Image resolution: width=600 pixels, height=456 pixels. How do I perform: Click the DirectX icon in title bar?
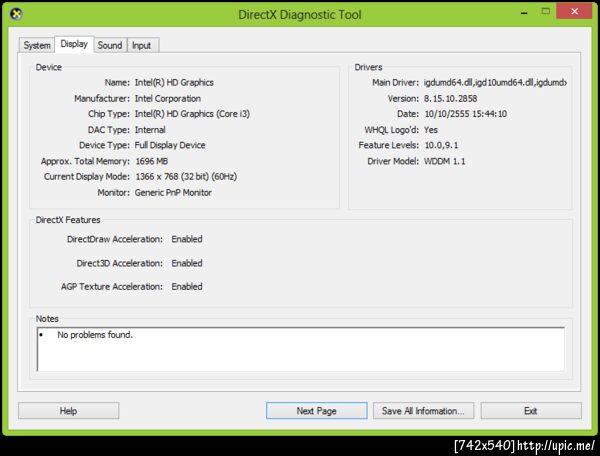(x=16, y=14)
